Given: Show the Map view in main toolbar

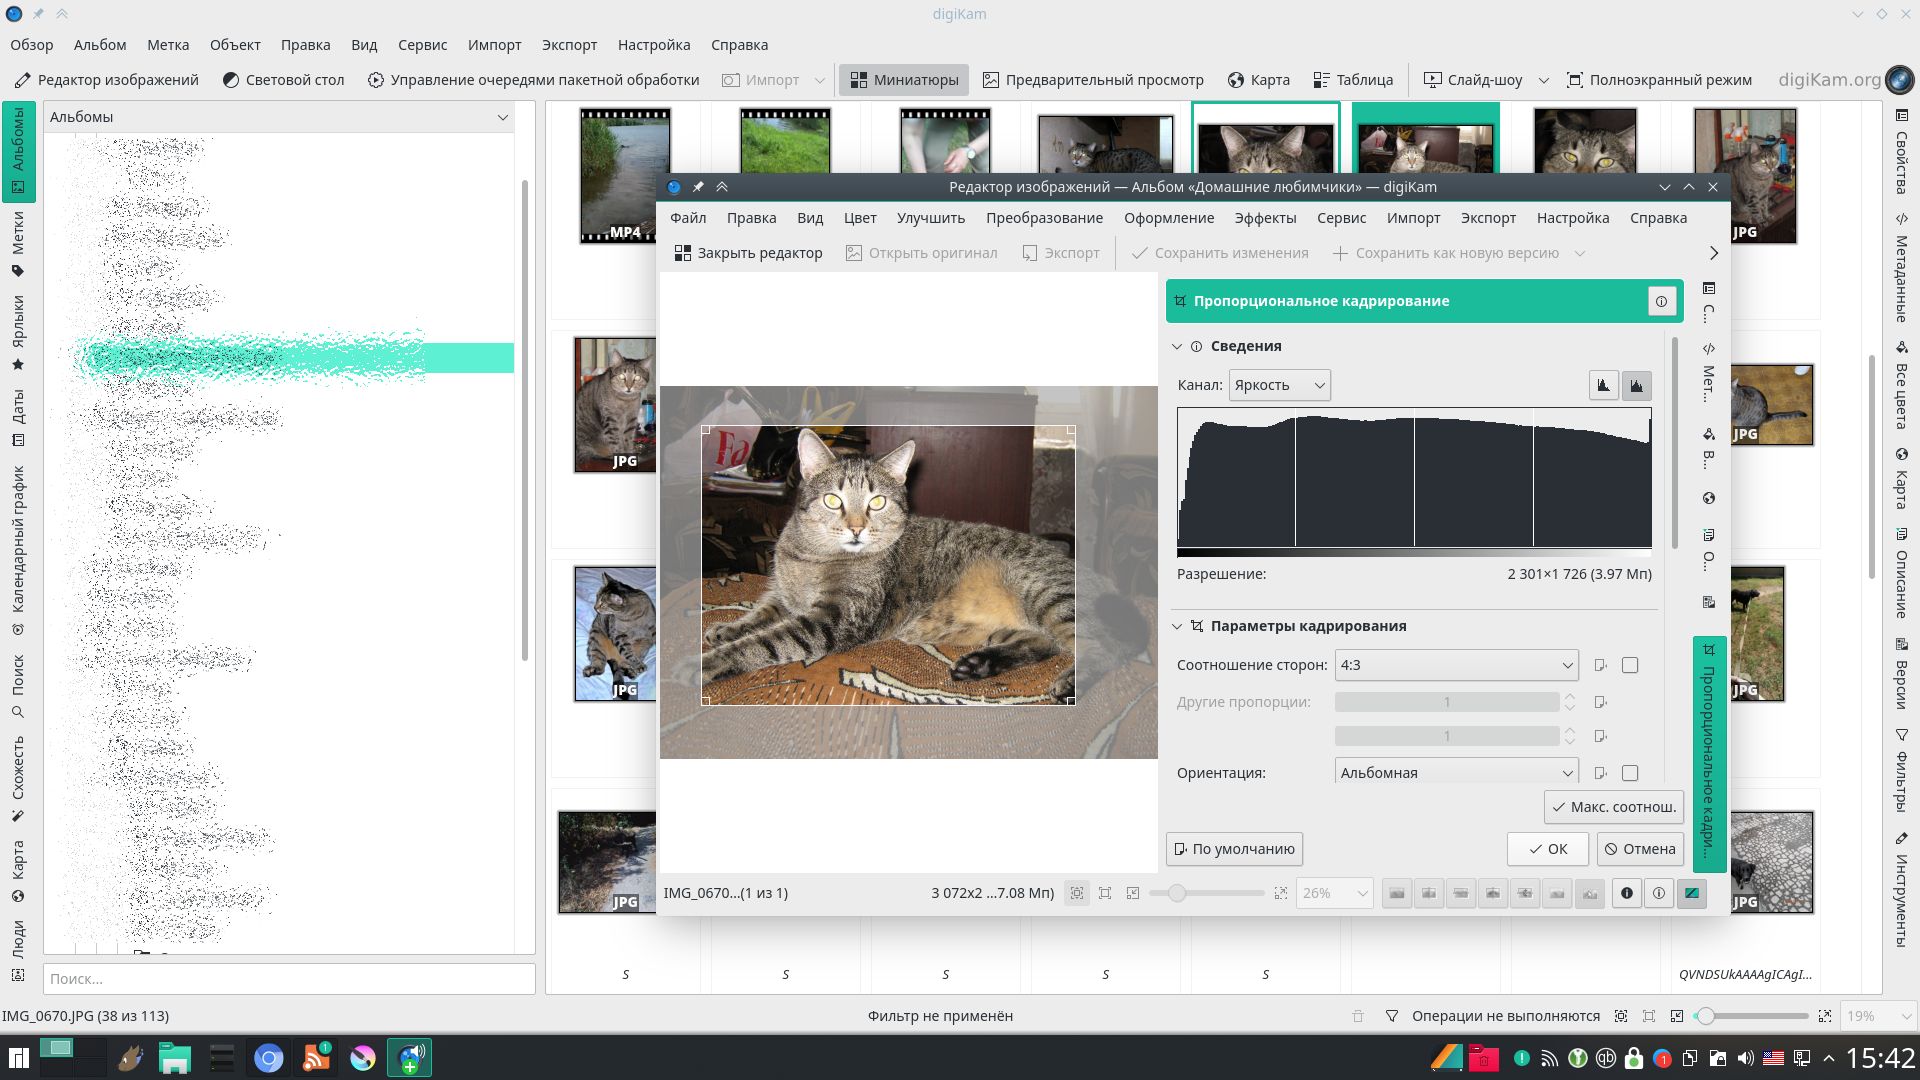Looking at the screenshot, I should pos(1259,80).
